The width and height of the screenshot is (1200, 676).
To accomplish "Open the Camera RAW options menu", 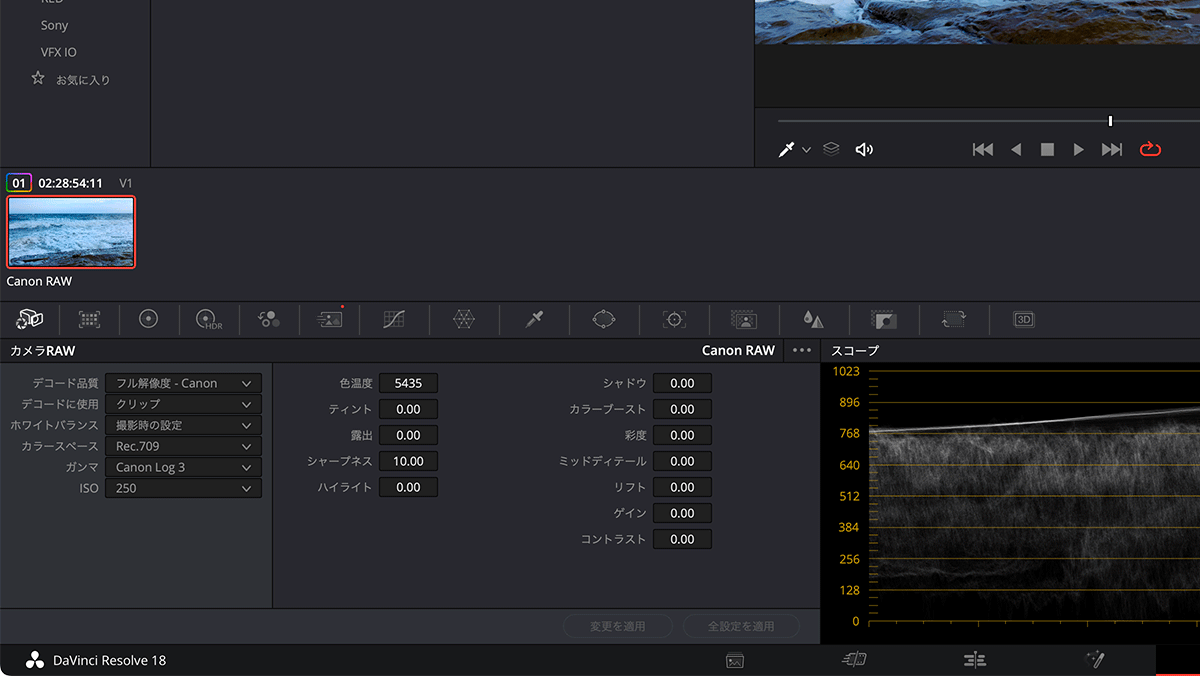I will 800,351.
